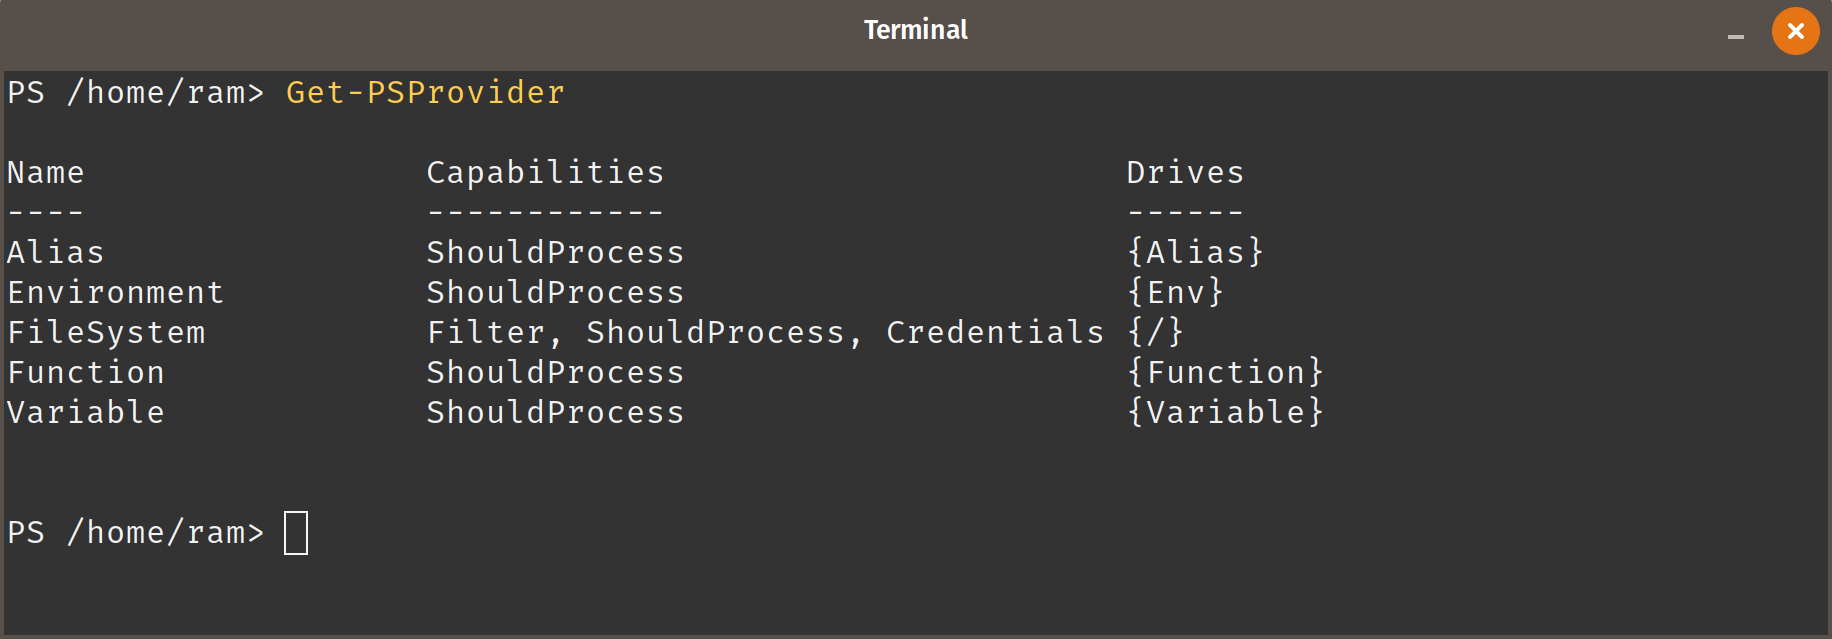The width and height of the screenshot is (1832, 639).
Task: Click the {Variable} drive entry
Action: point(1226,412)
